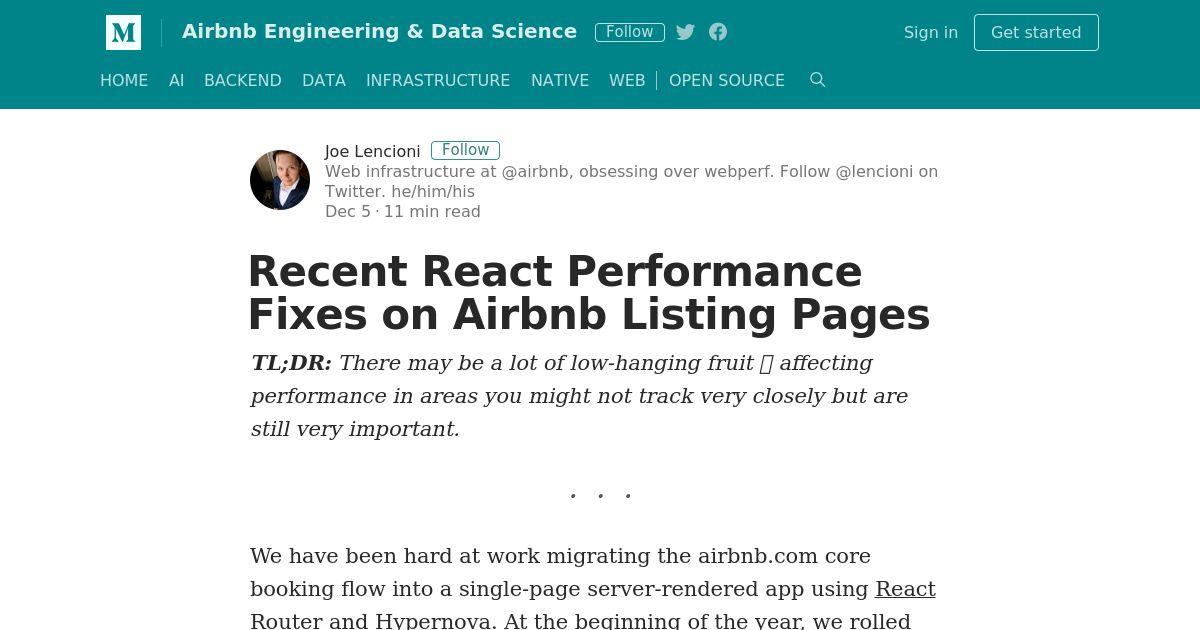Click the Sign in link

(x=931, y=32)
